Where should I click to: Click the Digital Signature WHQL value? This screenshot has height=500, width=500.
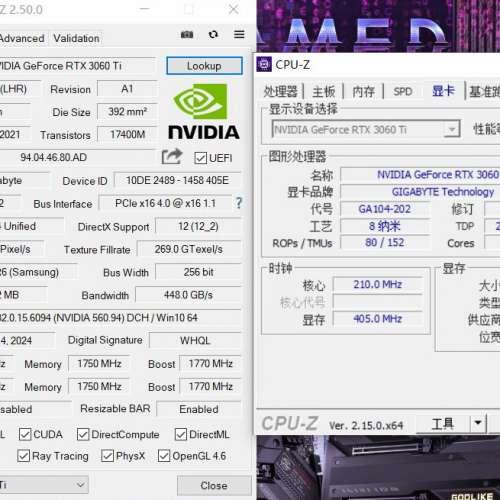click(x=195, y=340)
